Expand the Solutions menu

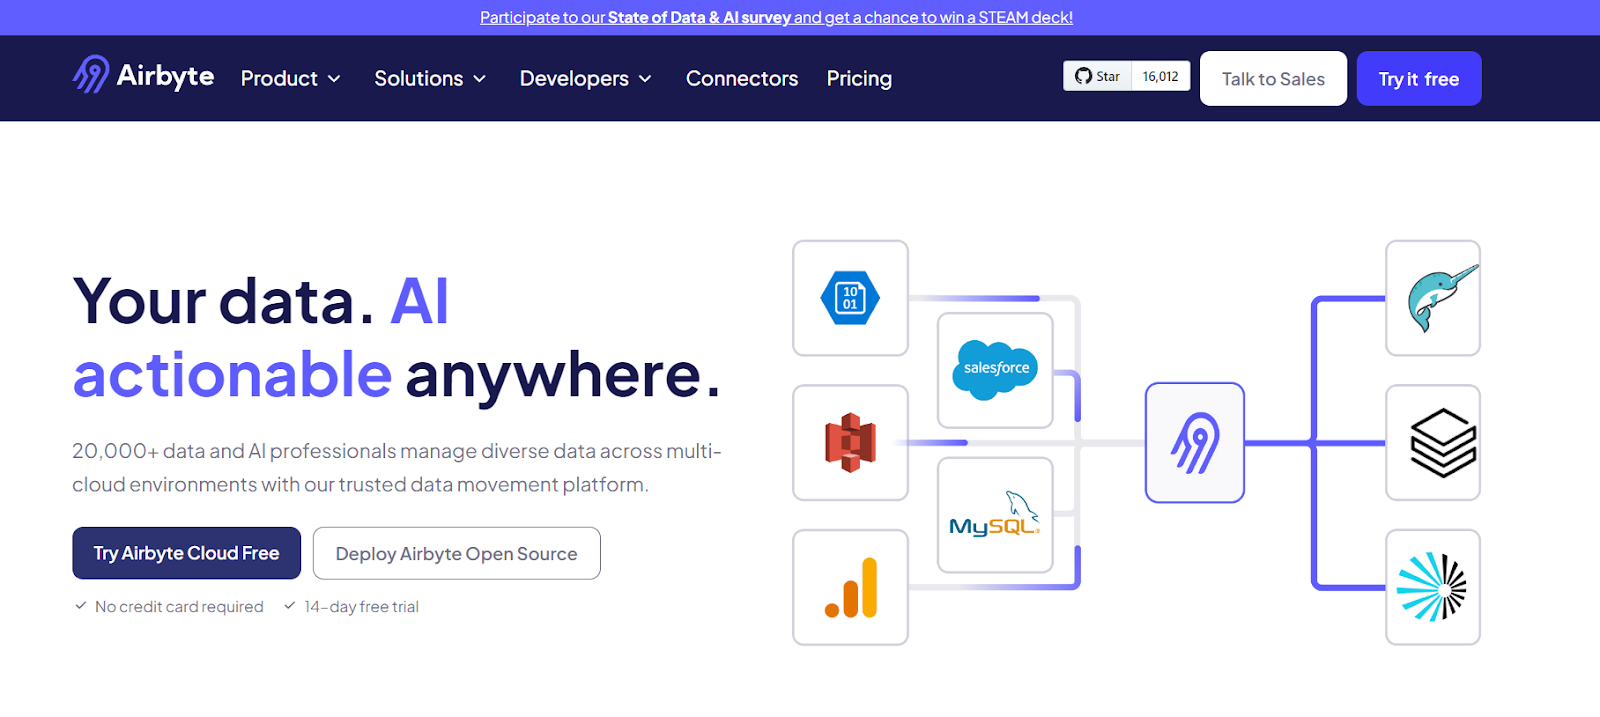click(x=430, y=78)
